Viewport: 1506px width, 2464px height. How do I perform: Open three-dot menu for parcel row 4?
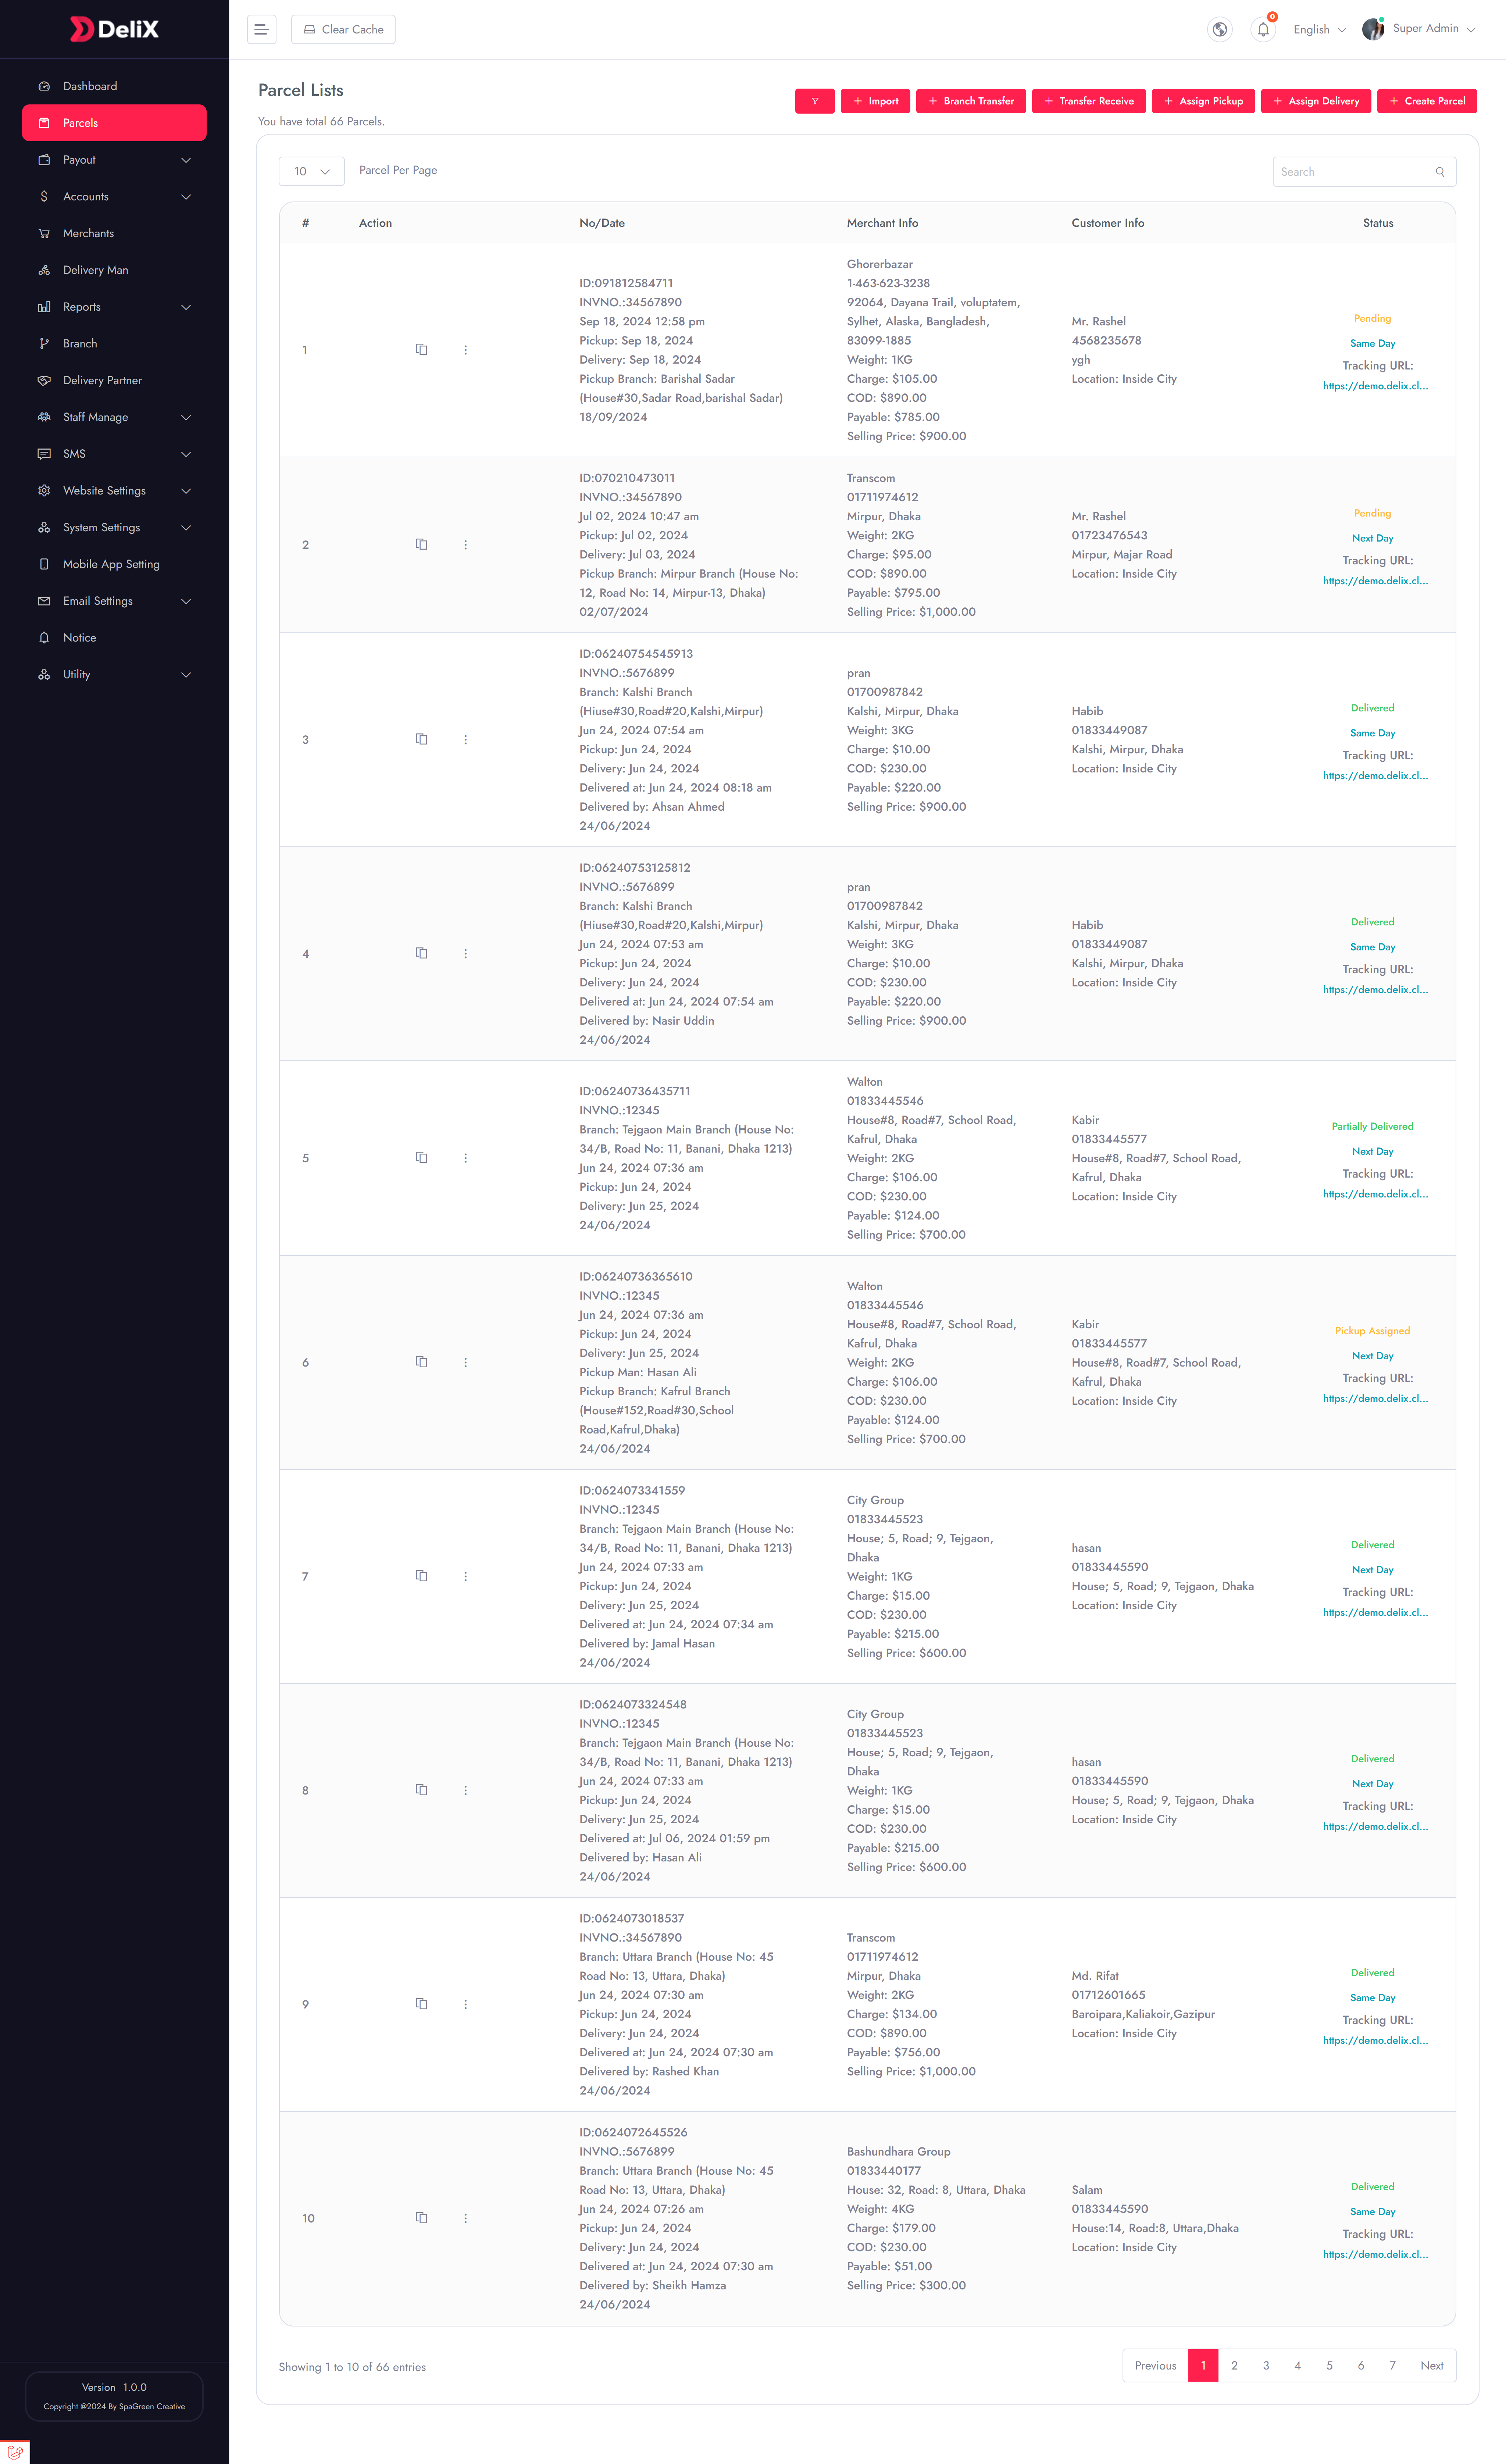[465, 954]
